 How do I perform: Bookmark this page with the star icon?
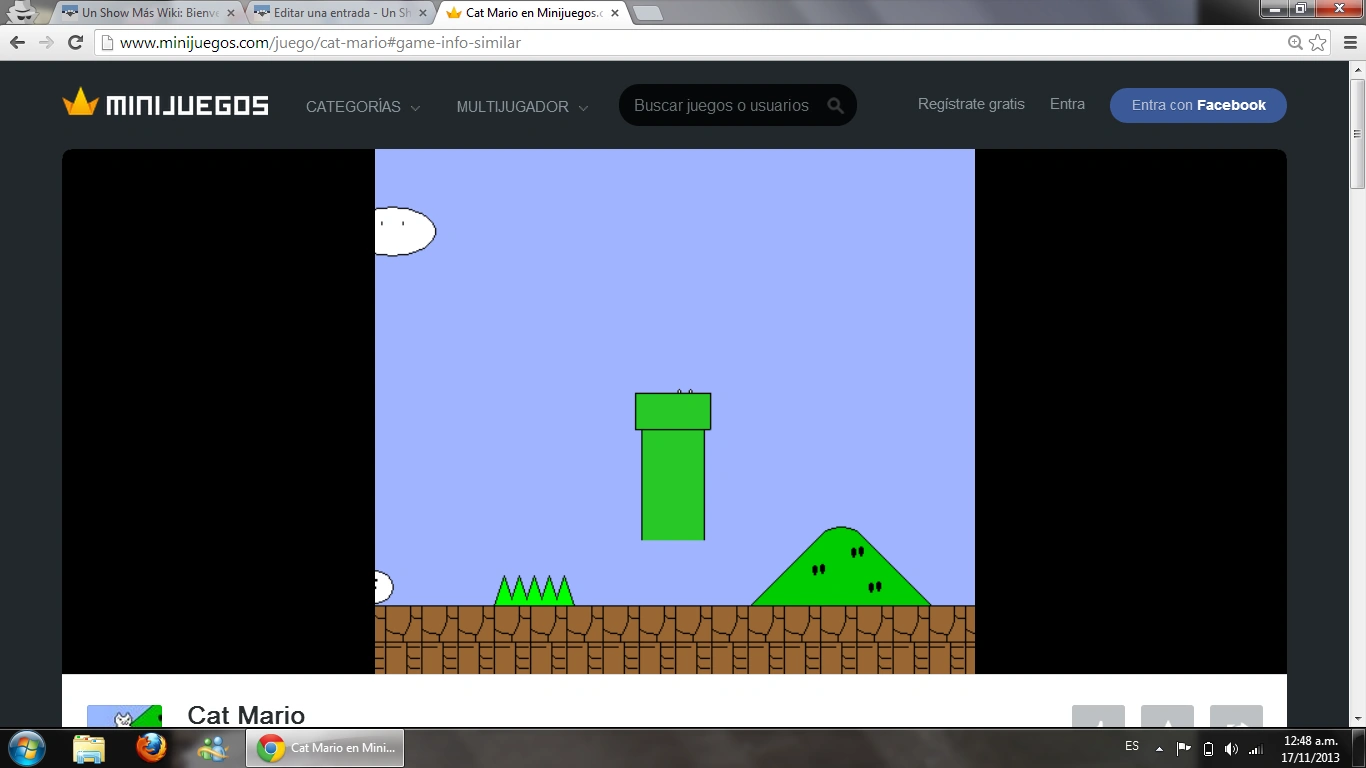point(1318,42)
